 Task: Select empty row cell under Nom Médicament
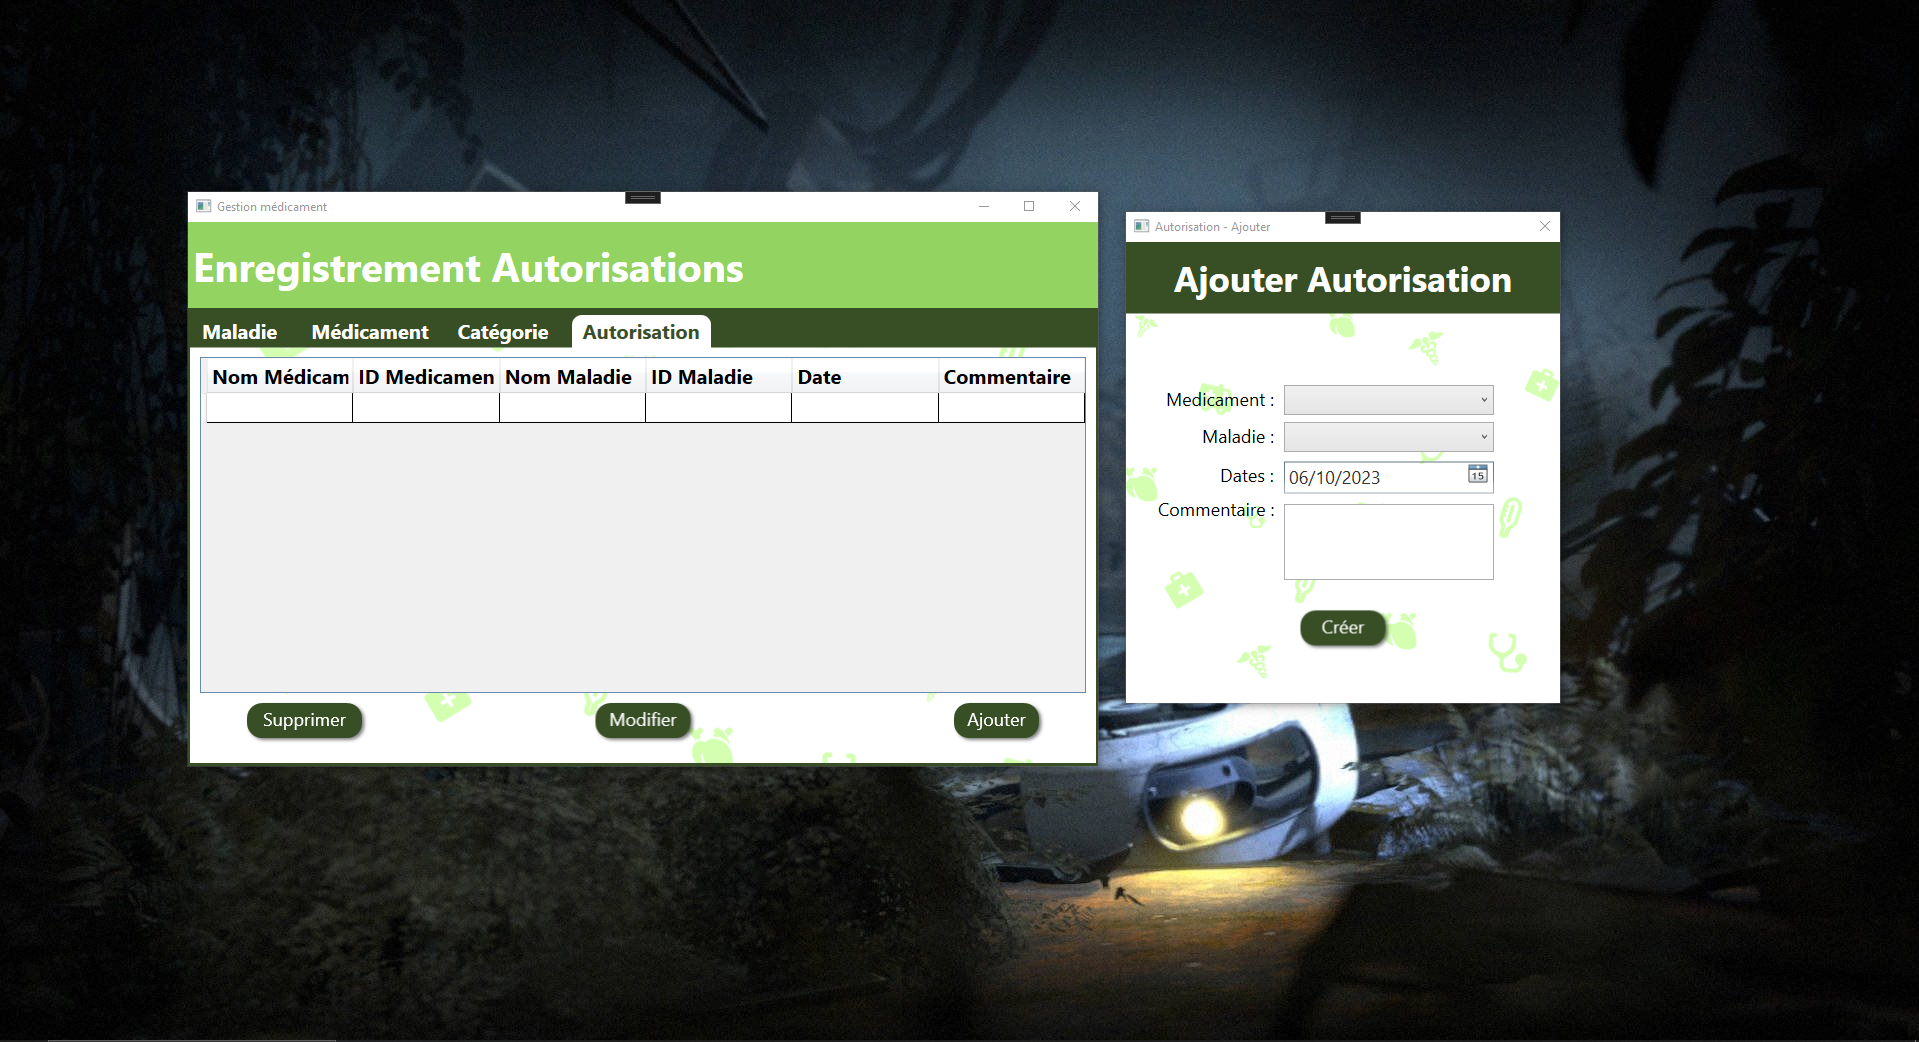coord(279,407)
